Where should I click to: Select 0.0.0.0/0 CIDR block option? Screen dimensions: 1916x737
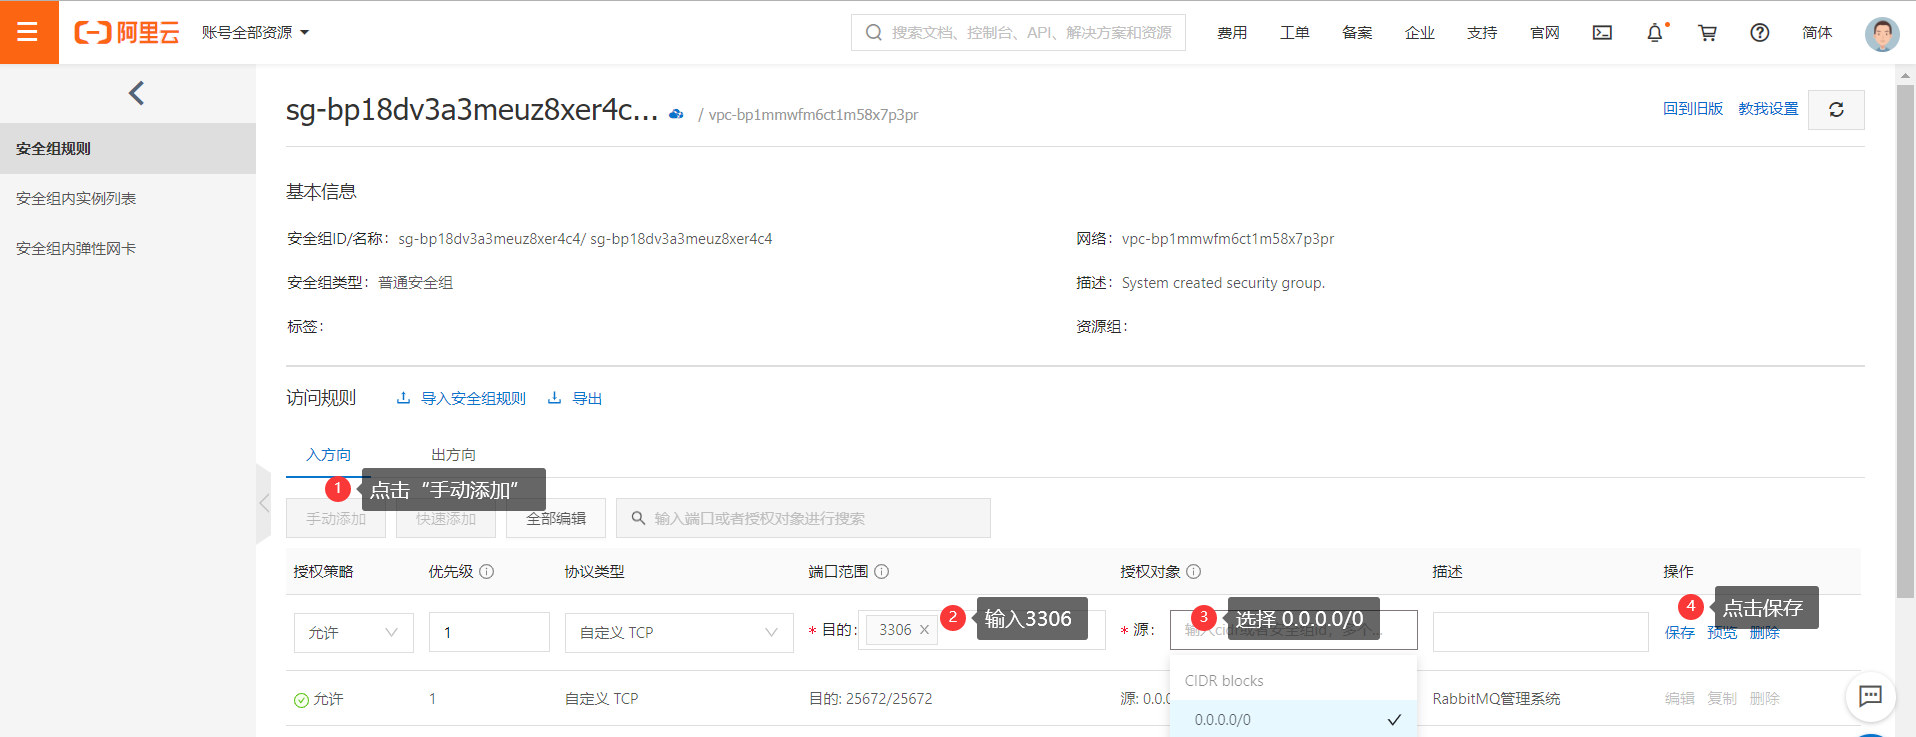pos(1223,720)
